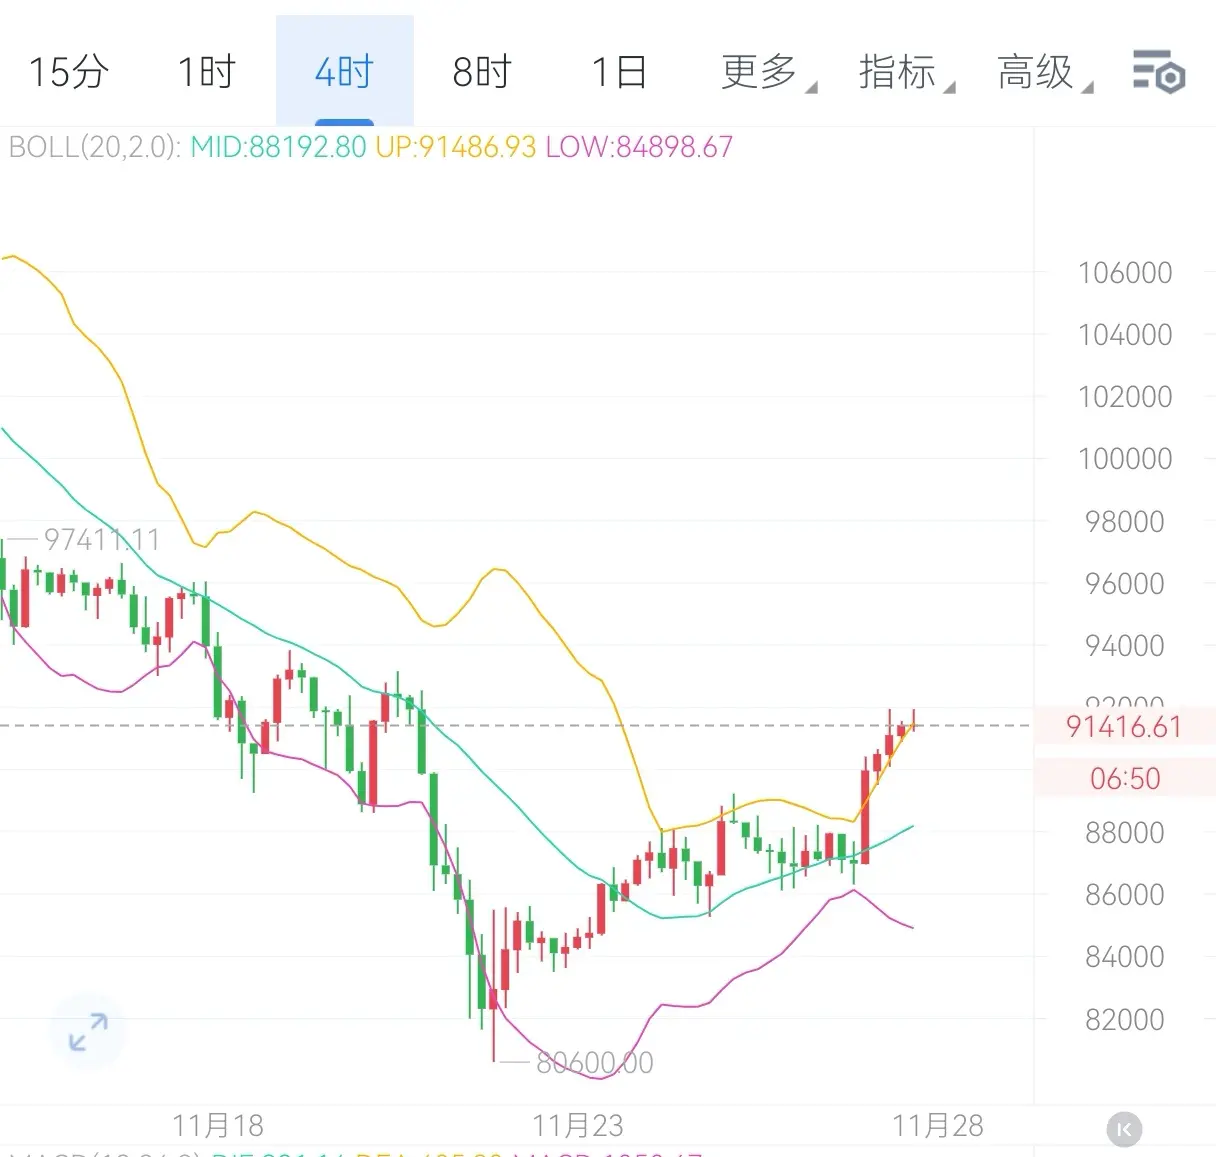Viewport: 1216px width, 1157px height.
Task: Tap the 97411.11 high price marker
Action: click(x=101, y=540)
